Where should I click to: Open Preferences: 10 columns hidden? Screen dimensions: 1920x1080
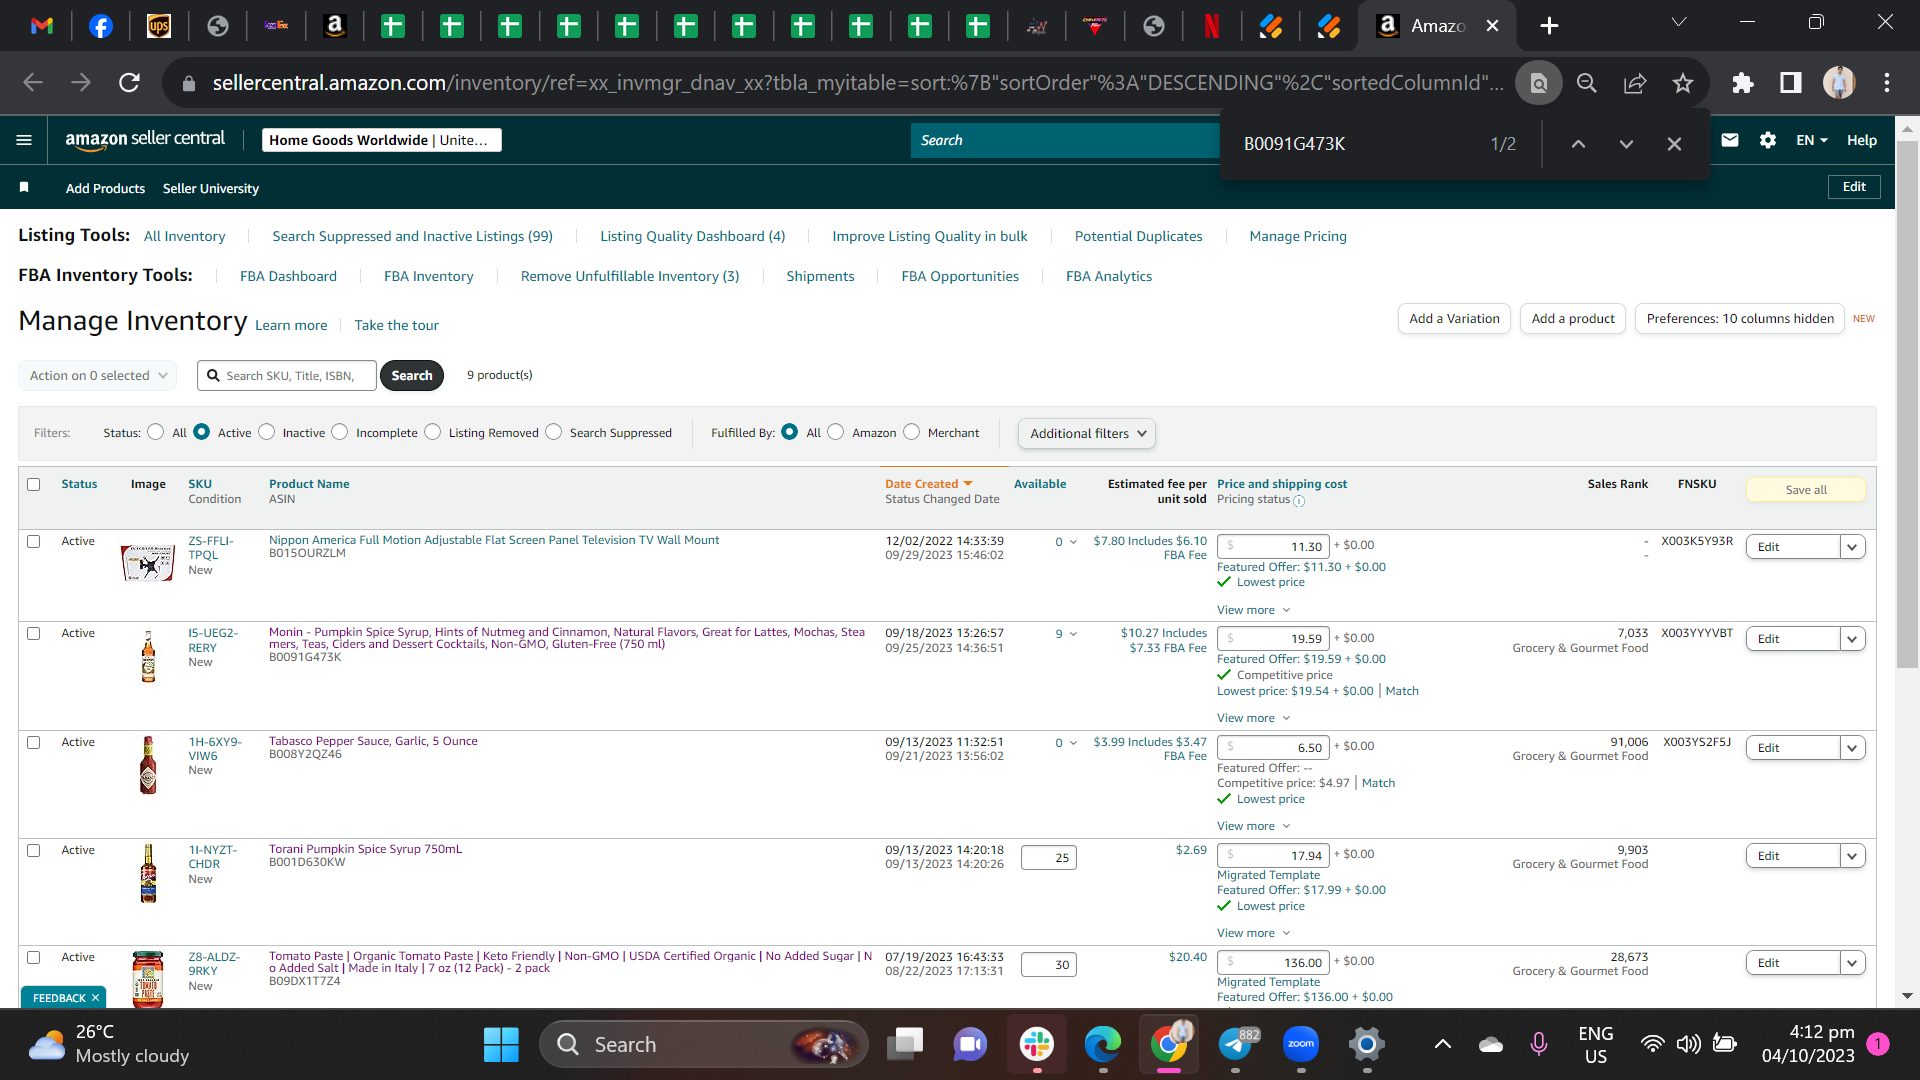coord(1740,319)
